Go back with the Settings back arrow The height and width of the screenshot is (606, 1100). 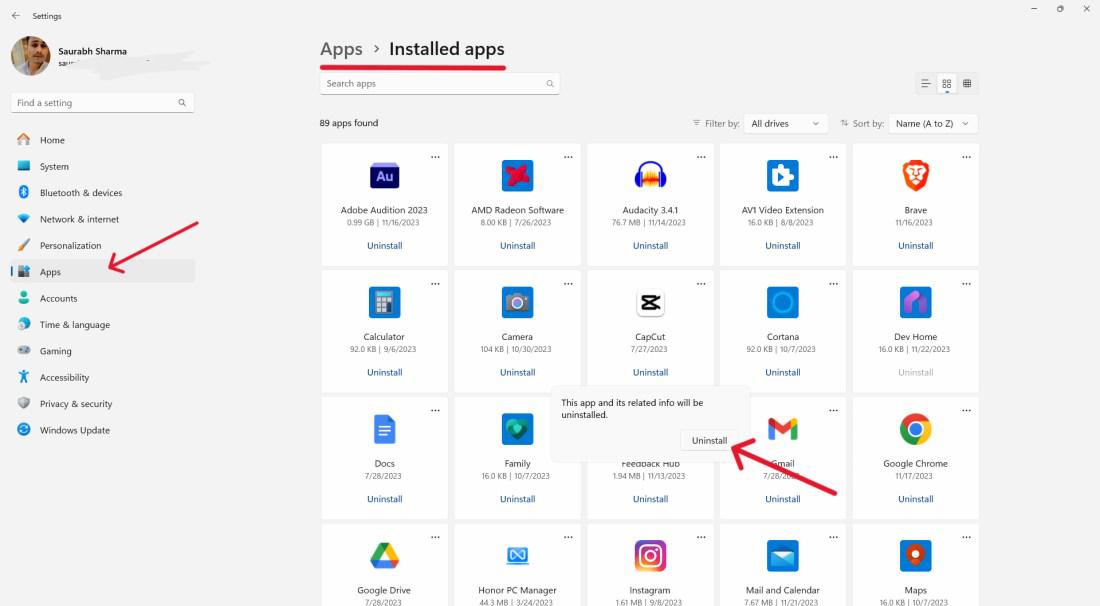tap(15, 15)
